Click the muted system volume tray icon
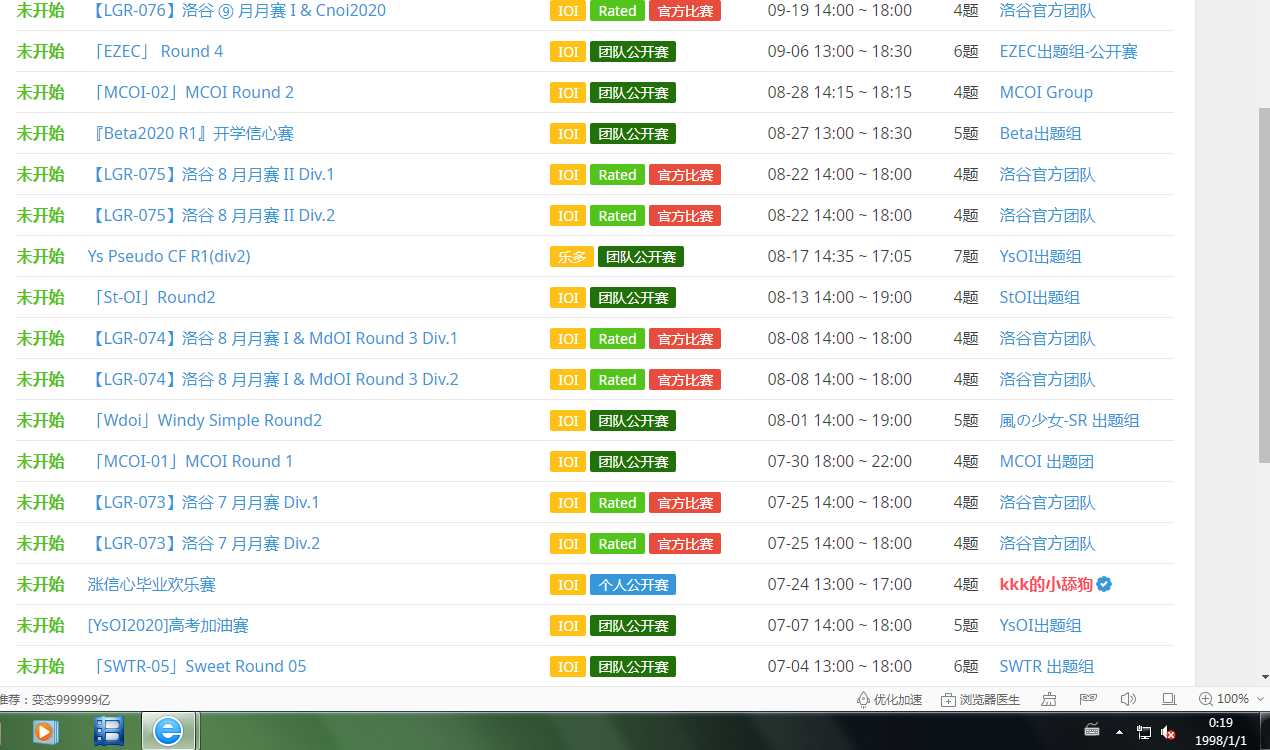Screen dimensions: 1270x750 (x=1167, y=732)
